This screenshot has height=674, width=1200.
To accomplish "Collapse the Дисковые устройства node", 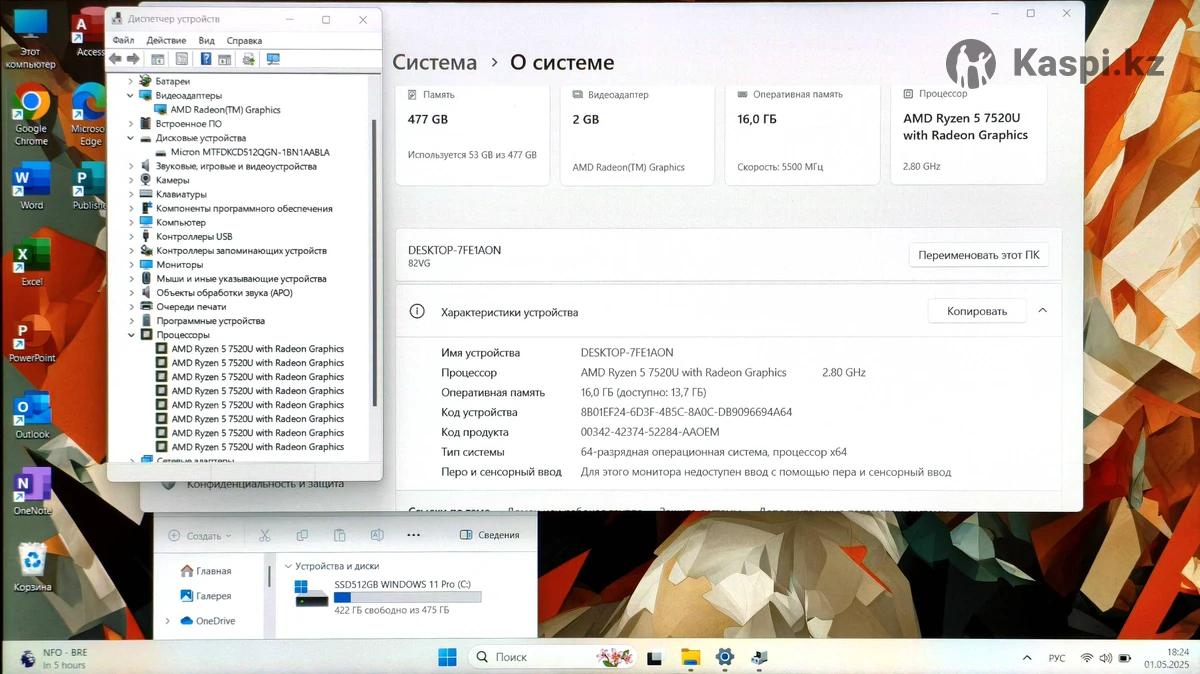I will [131, 138].
